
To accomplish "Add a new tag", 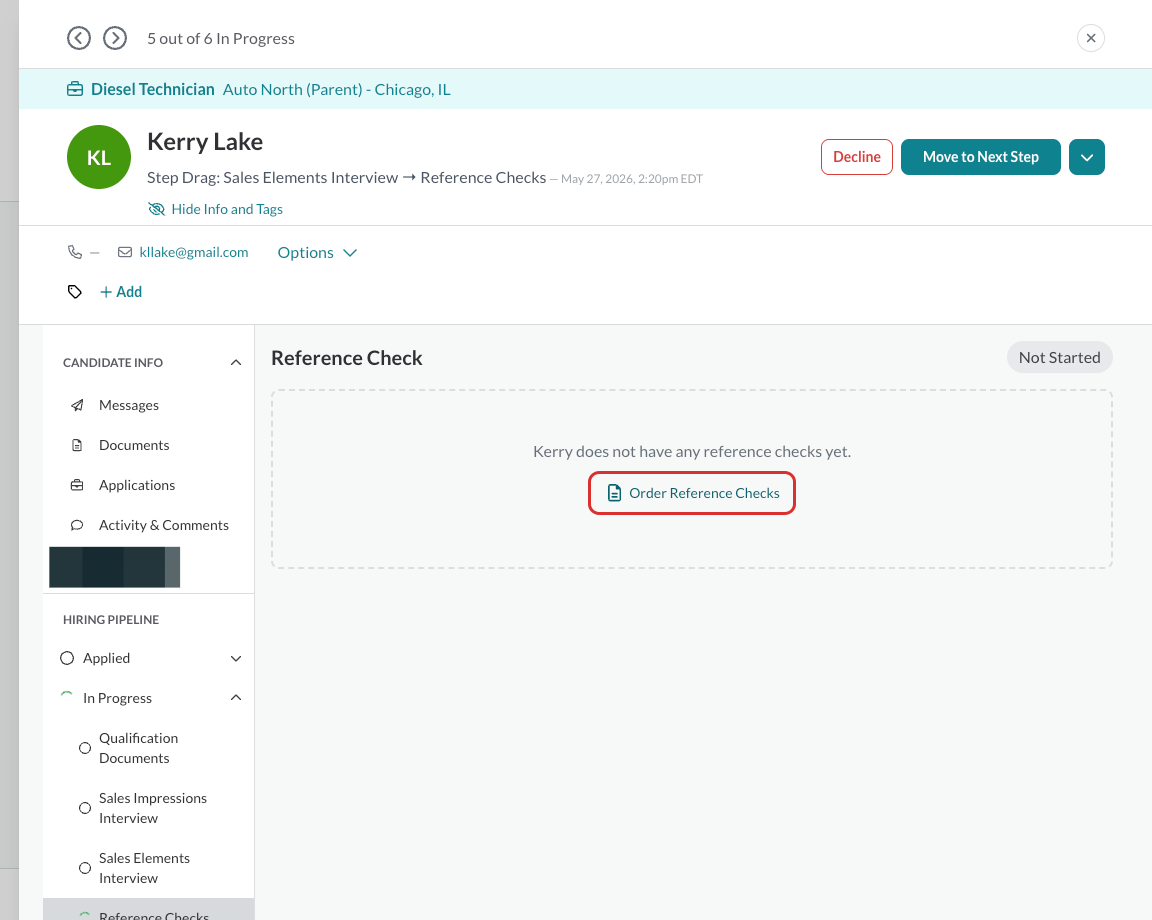I will click(x=120, y=292).
